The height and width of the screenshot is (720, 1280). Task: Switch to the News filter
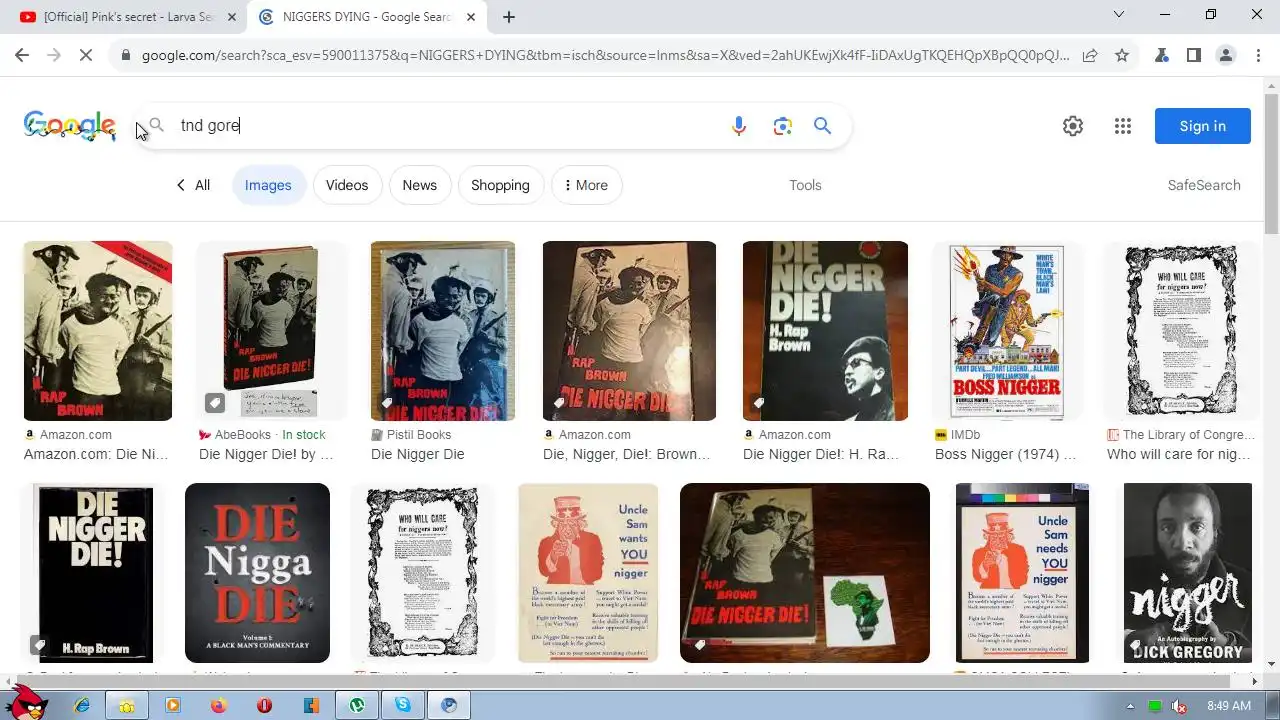point(420,185)
